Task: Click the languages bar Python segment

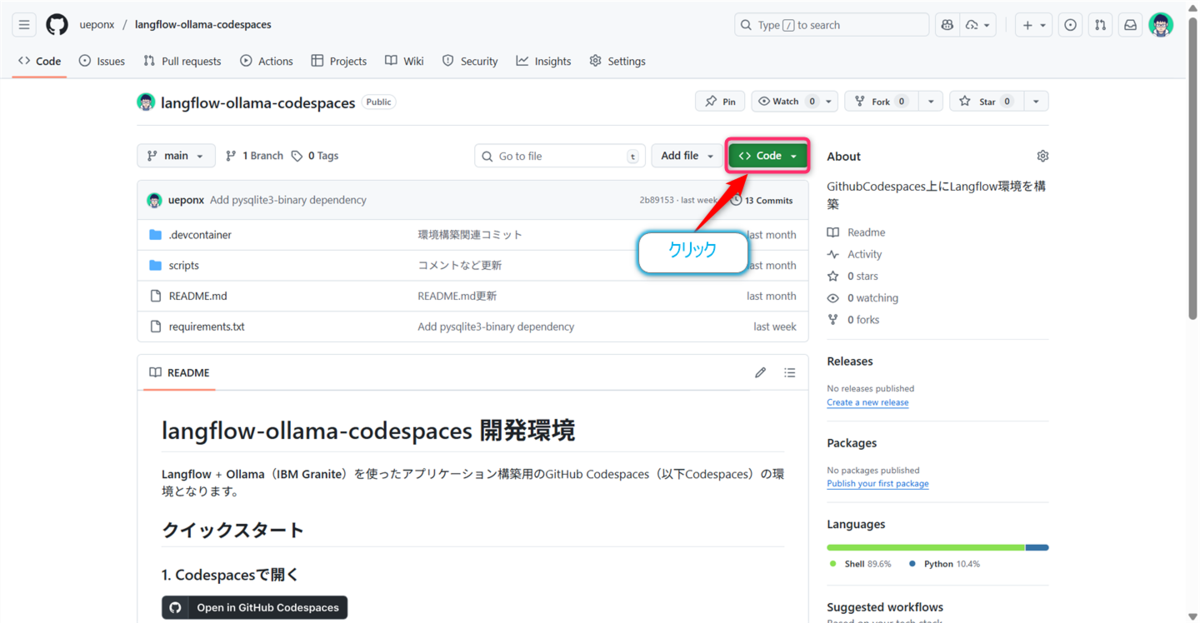Action: [x=1037, y=547]
